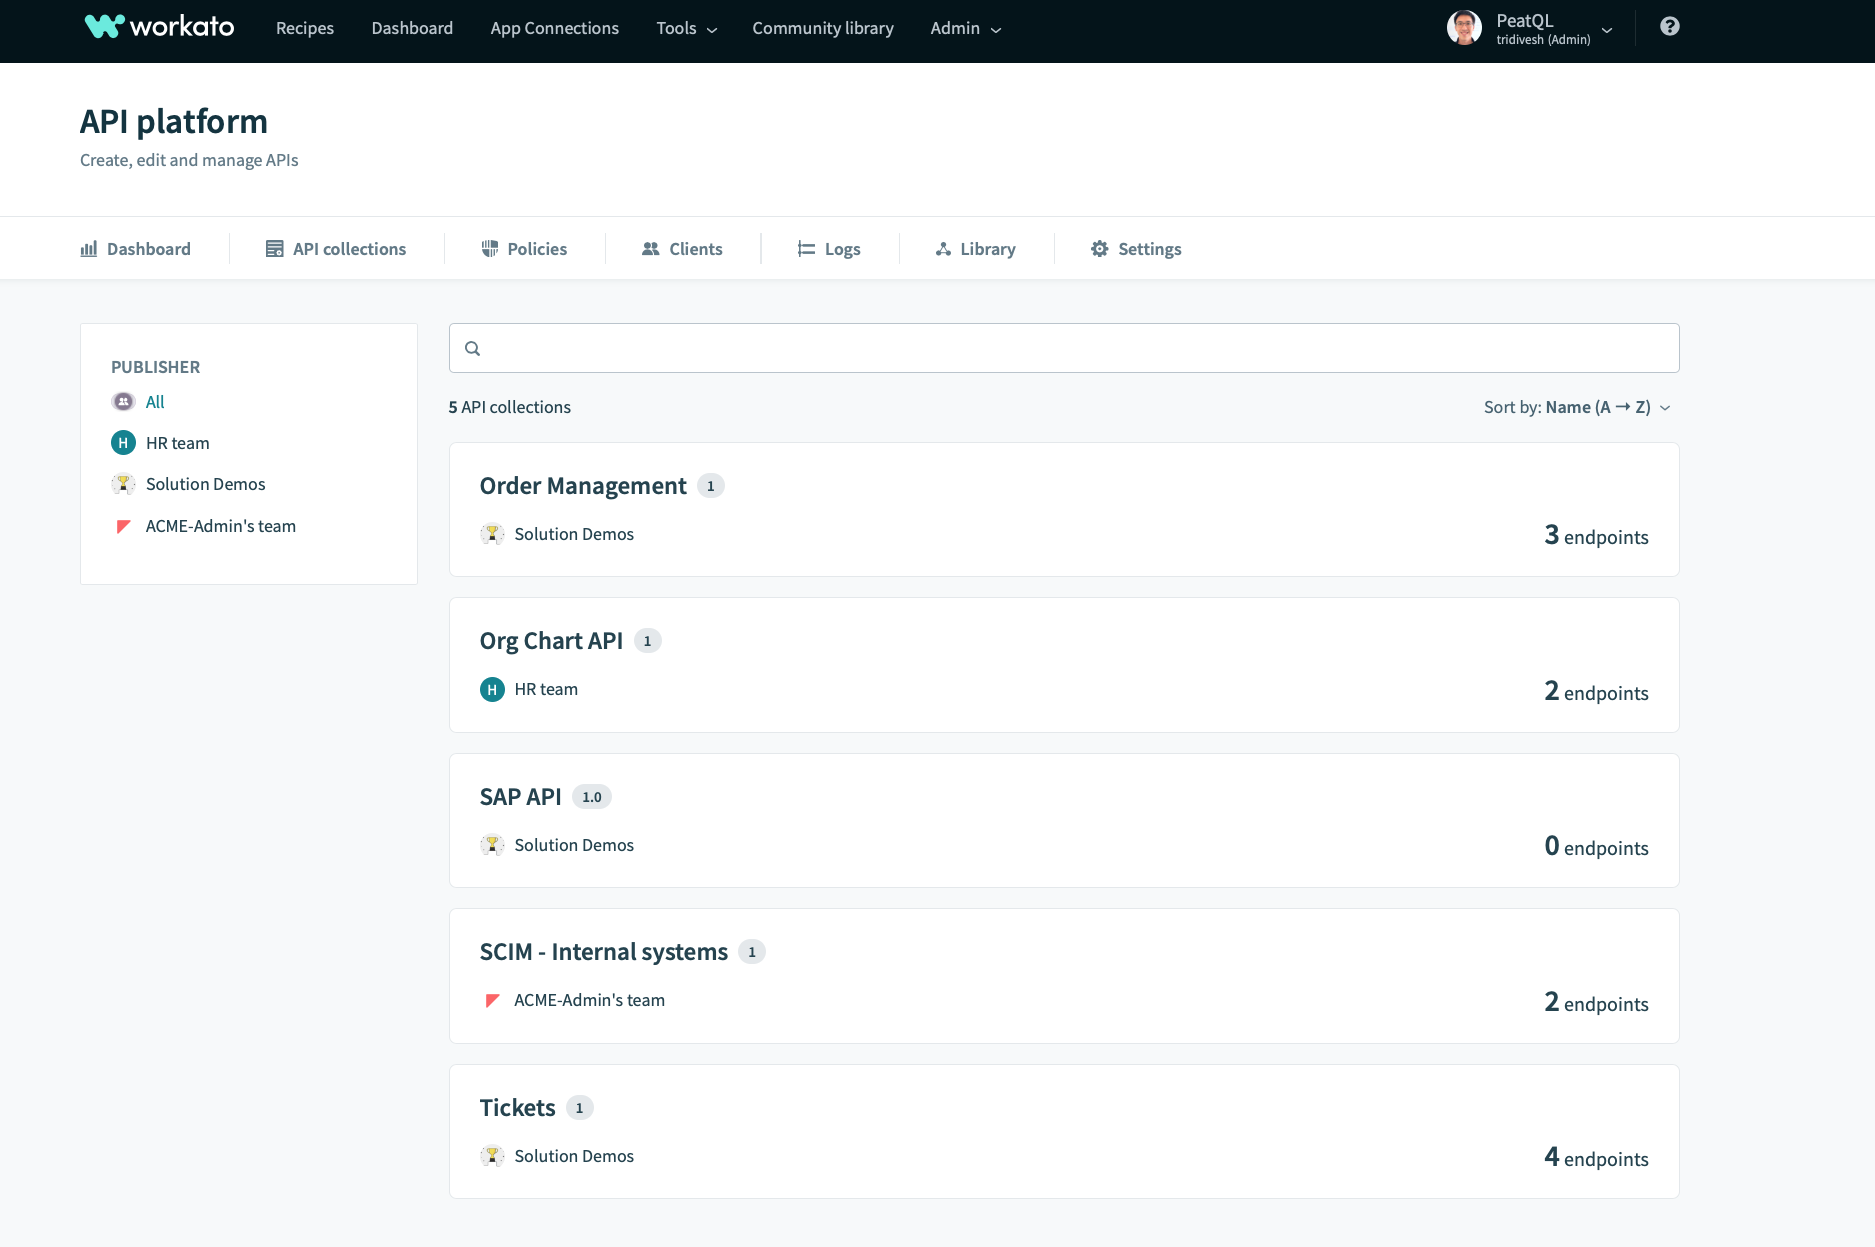Open the SCIM - Internal systems collection
1875x1247 pixels.
coord(604,952)
